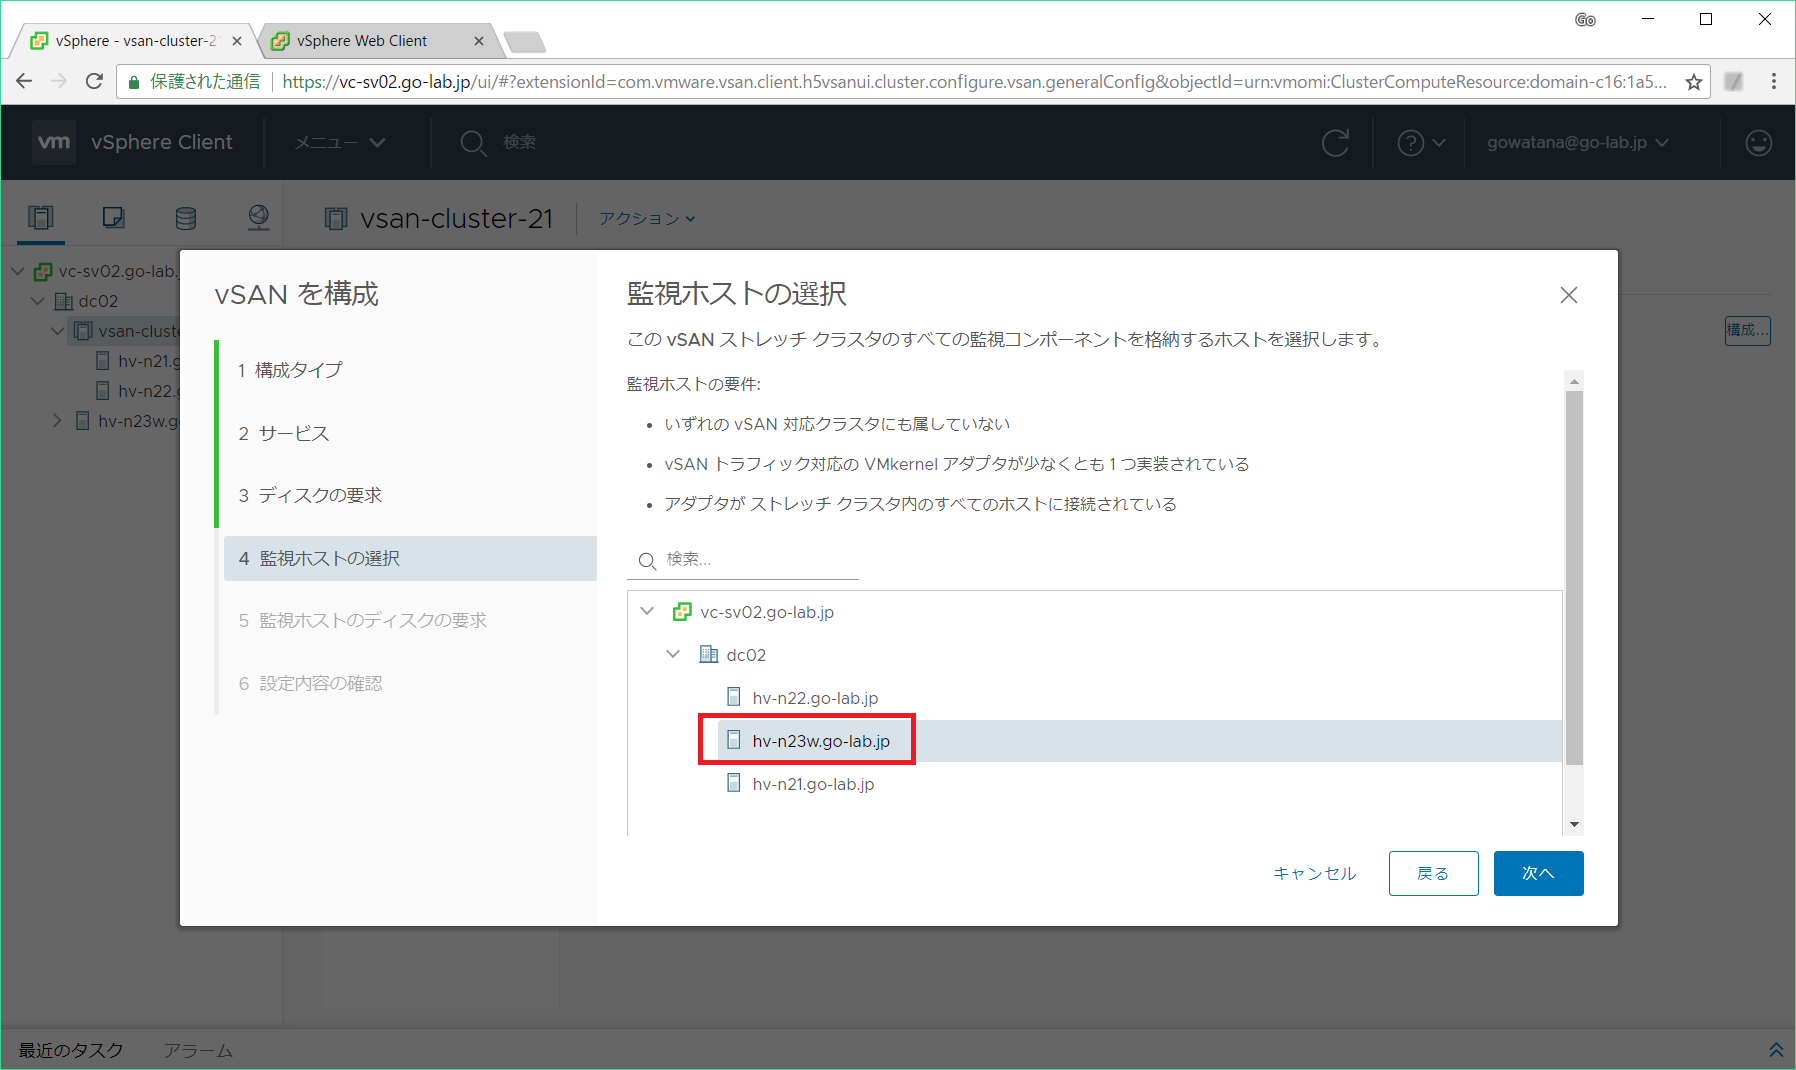Screen dimensions: 1796x1070
Task: Expand hv-n23w host in navigator tree
Action: (x=57, y=421)
